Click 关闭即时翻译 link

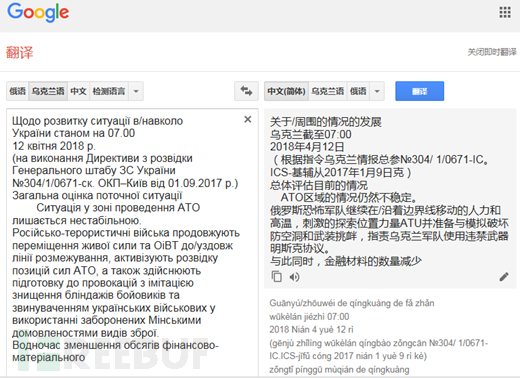pos(492,52)
